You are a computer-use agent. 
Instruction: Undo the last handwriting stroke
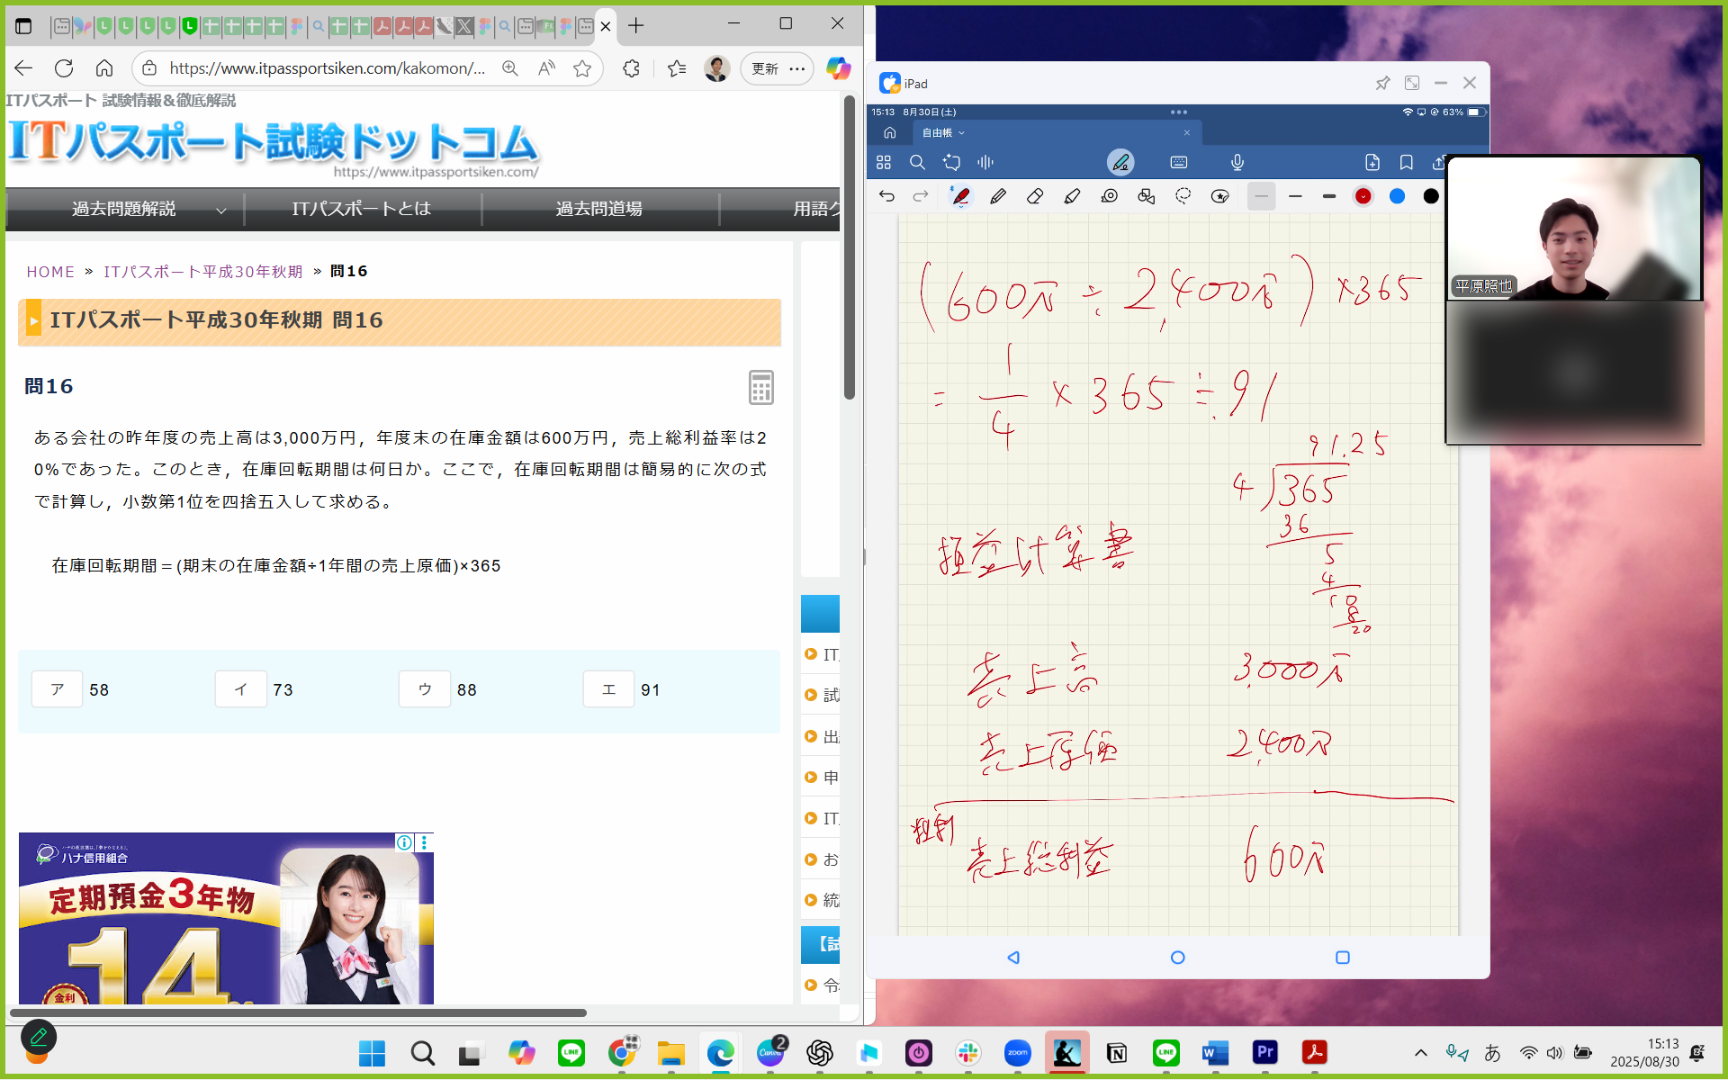pos(886,196)
